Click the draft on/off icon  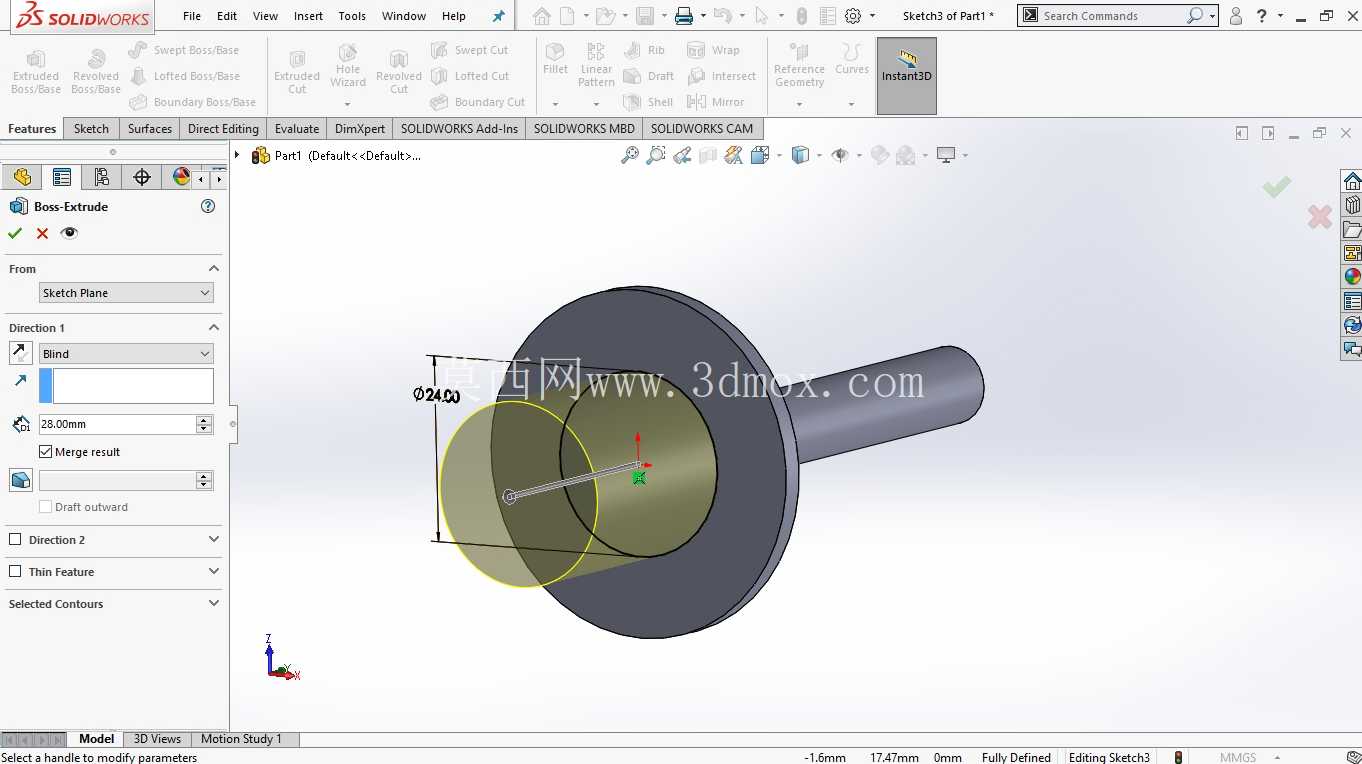tap(20, 480)
